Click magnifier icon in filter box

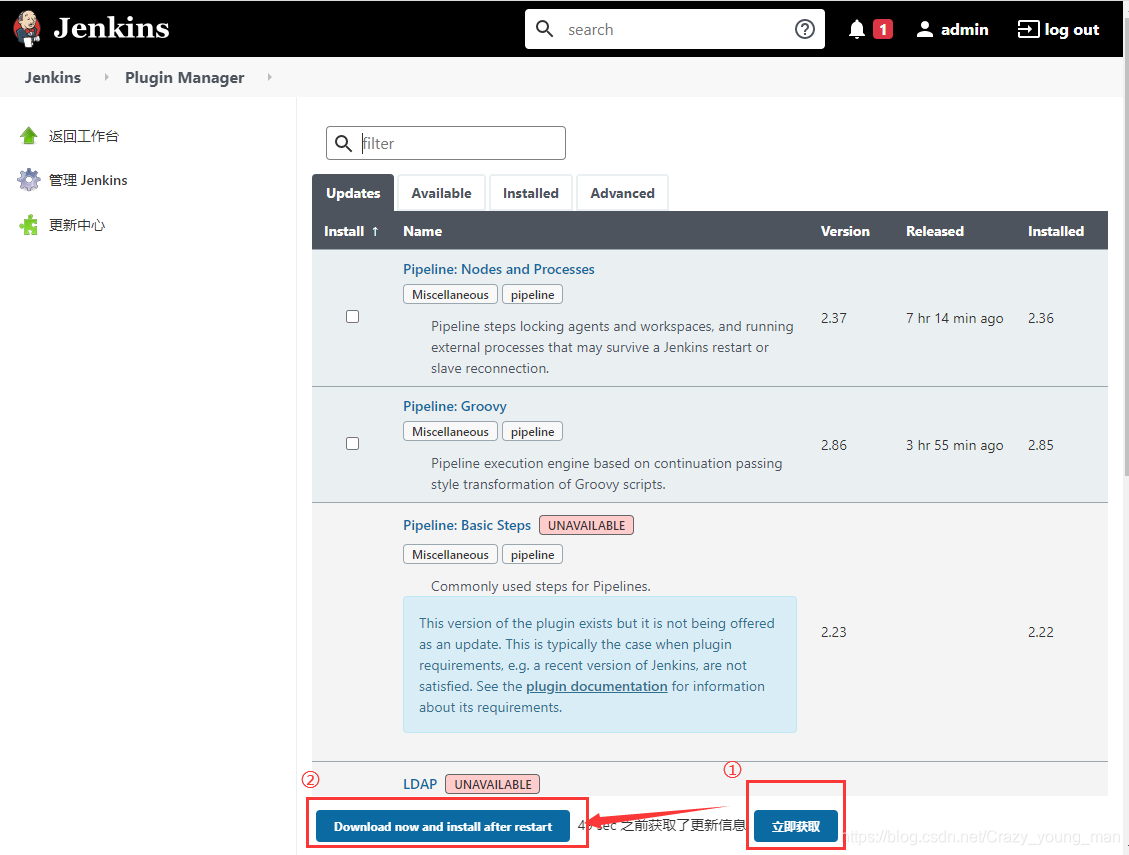[x=343, y=143]
